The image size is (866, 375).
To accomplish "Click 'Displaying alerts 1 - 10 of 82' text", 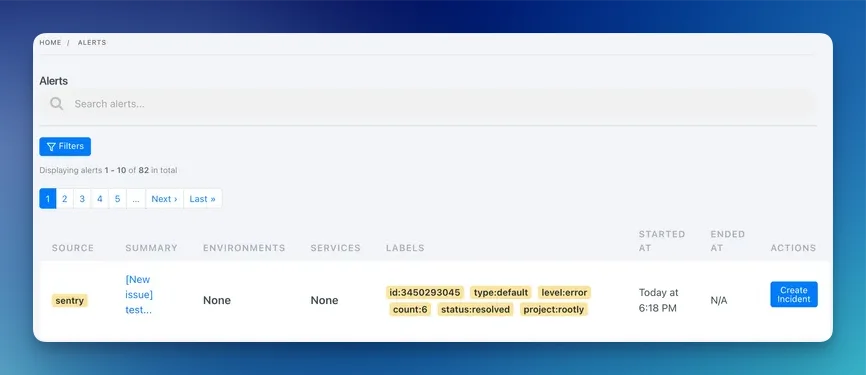I will pos(108,170).
